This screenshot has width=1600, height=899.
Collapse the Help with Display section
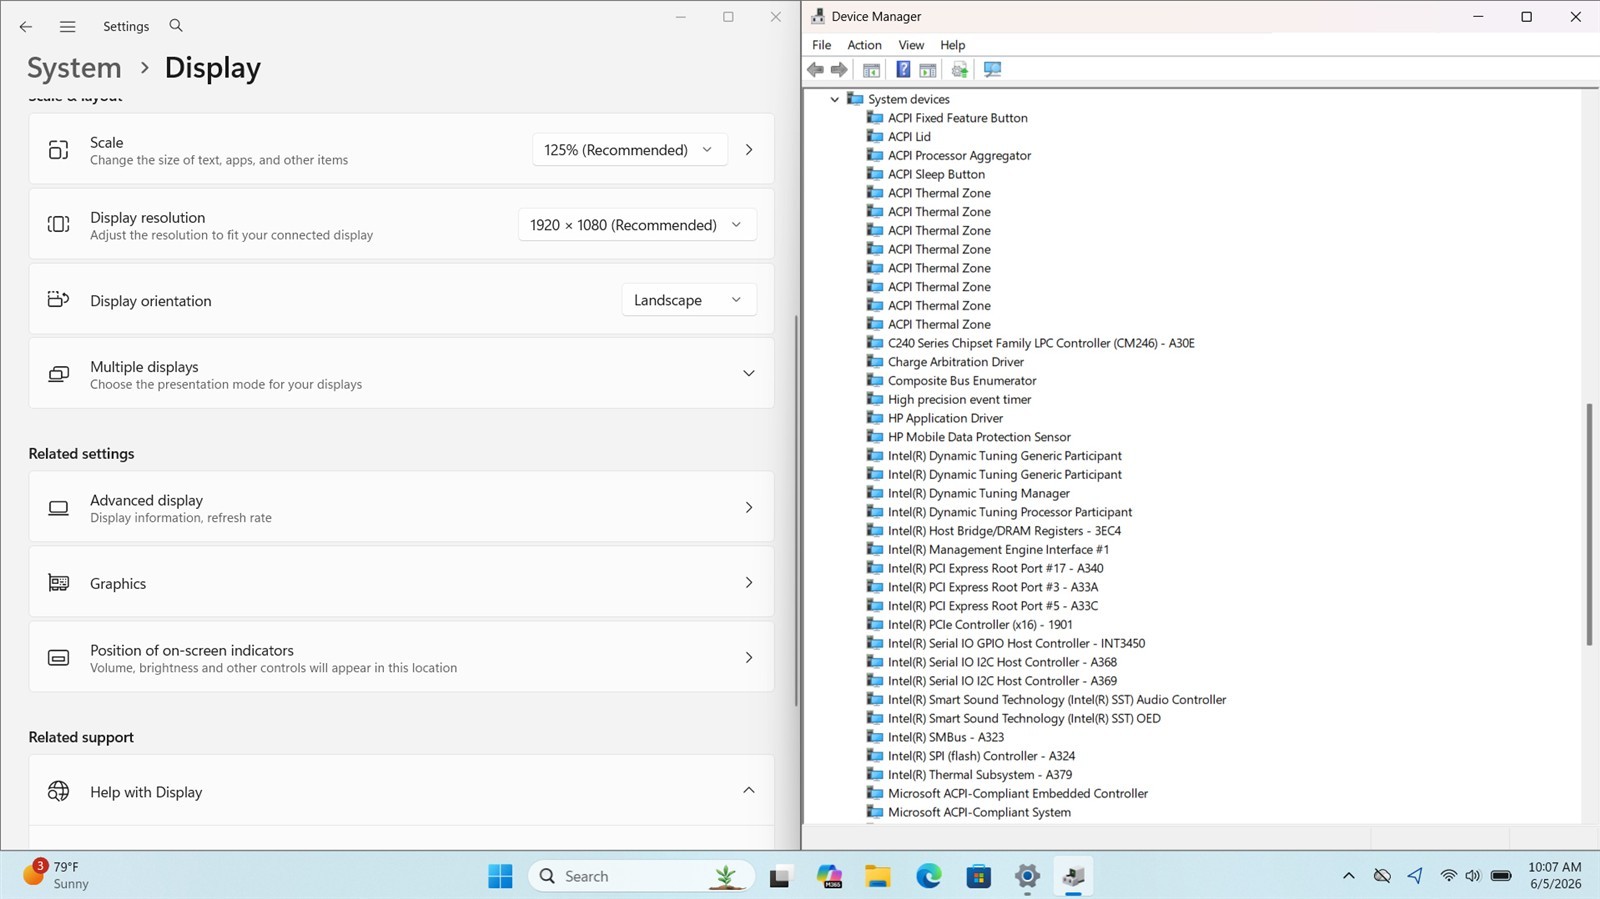click(748, 791)
